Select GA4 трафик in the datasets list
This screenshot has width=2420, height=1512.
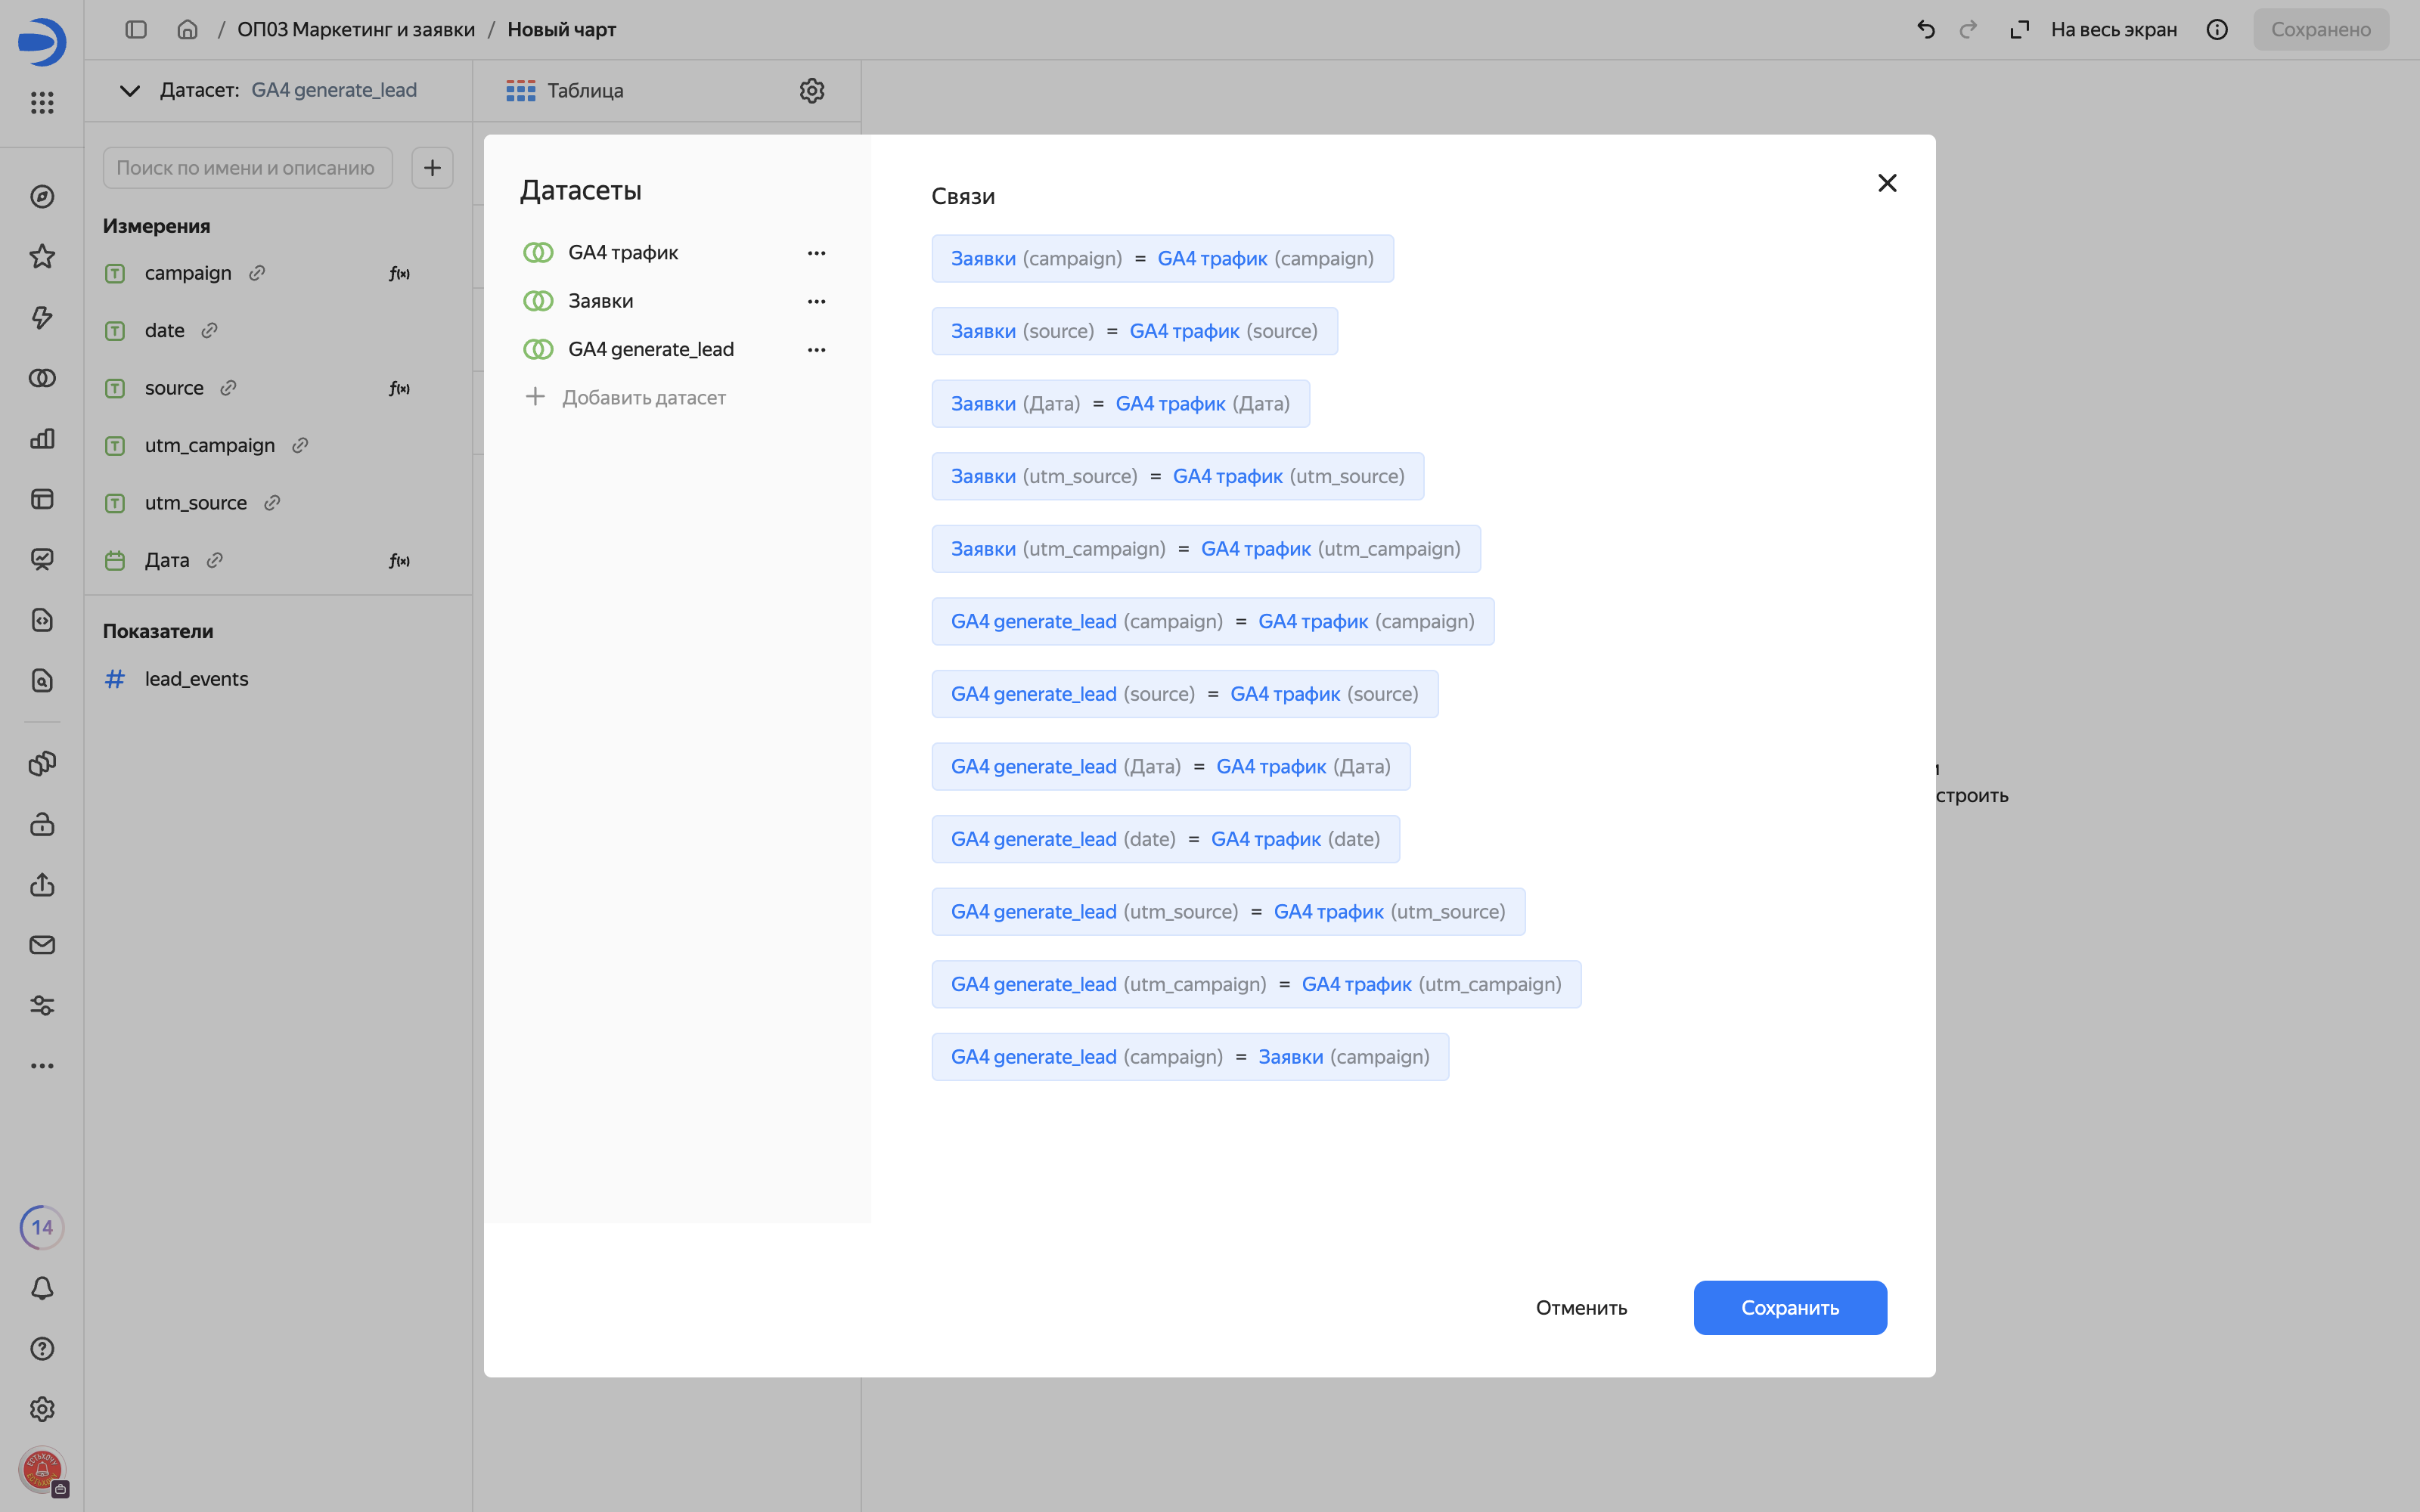tap(622, 253)
